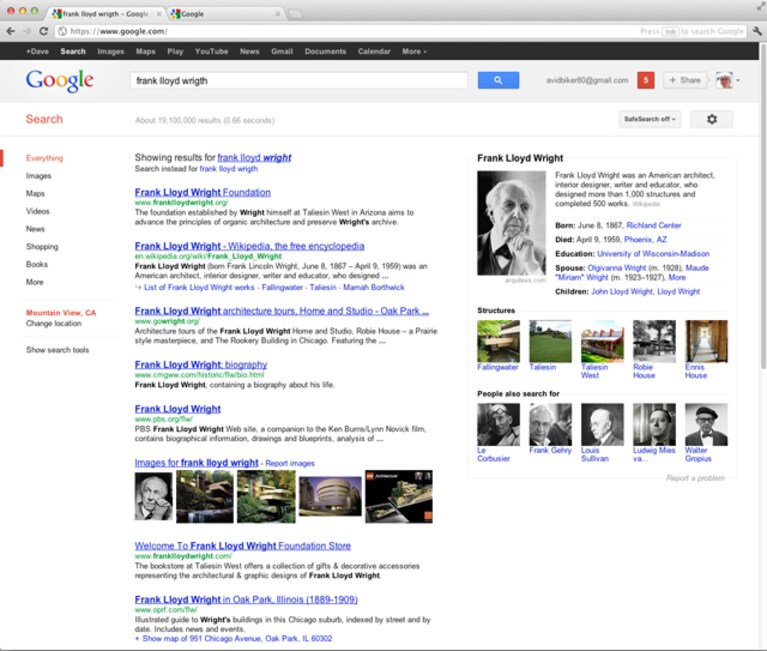
Task: Open Frank Lloyd Wright Foundation result
Action: point(203,192)
